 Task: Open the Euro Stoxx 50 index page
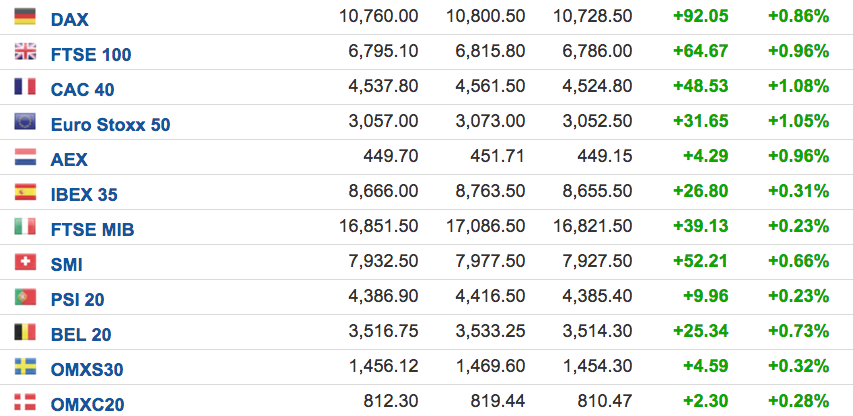[110, 125]
